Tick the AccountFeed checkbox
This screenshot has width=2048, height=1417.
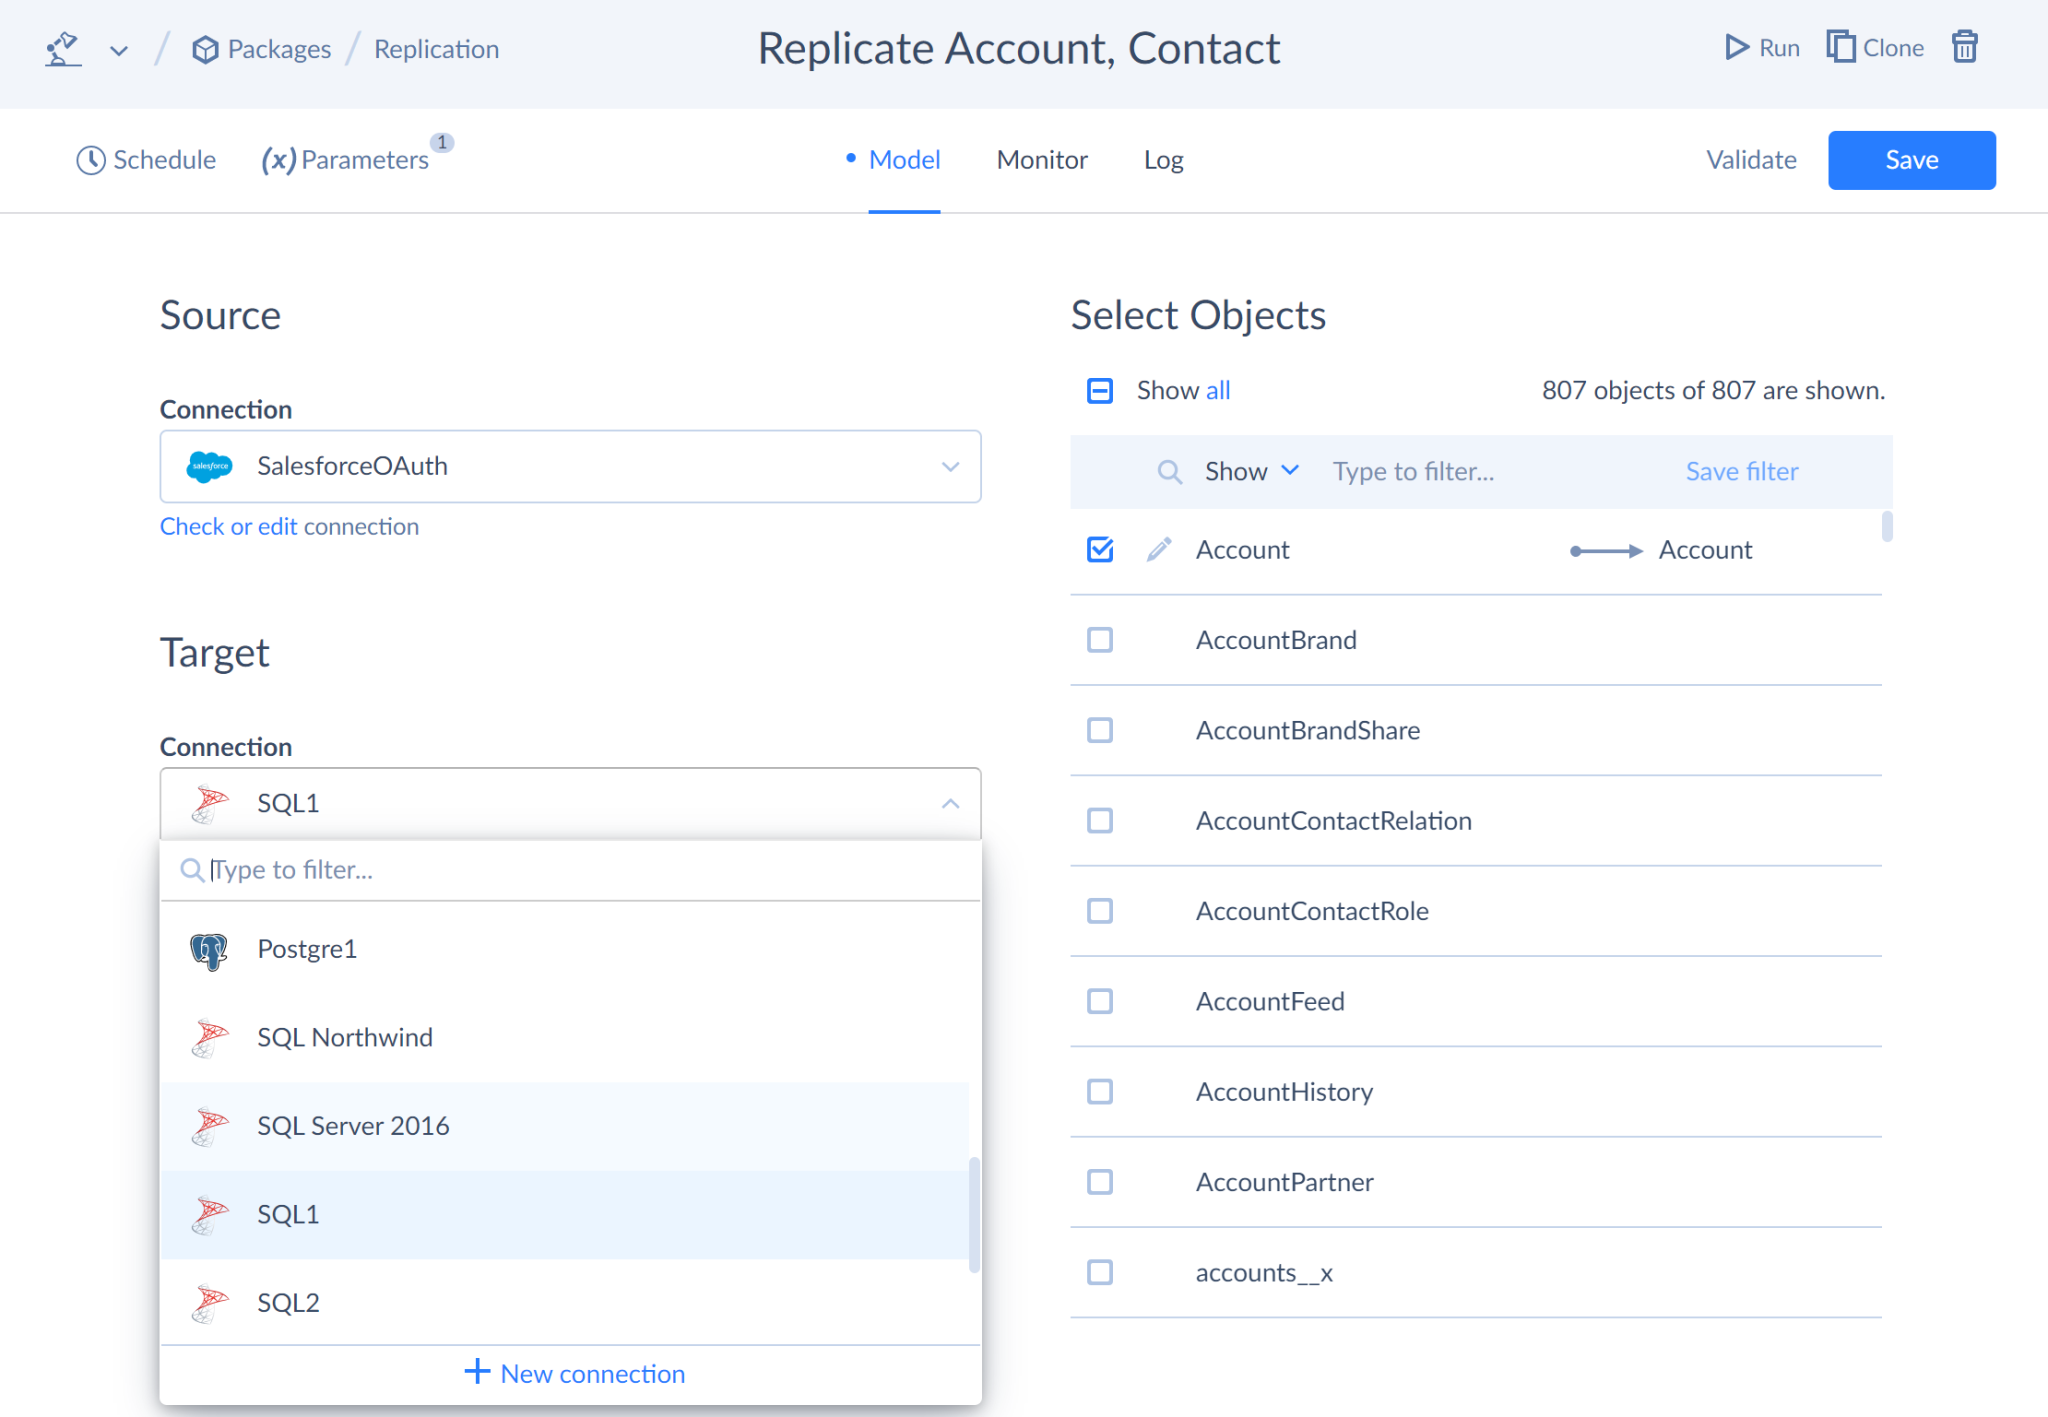pos(1100,1001)
